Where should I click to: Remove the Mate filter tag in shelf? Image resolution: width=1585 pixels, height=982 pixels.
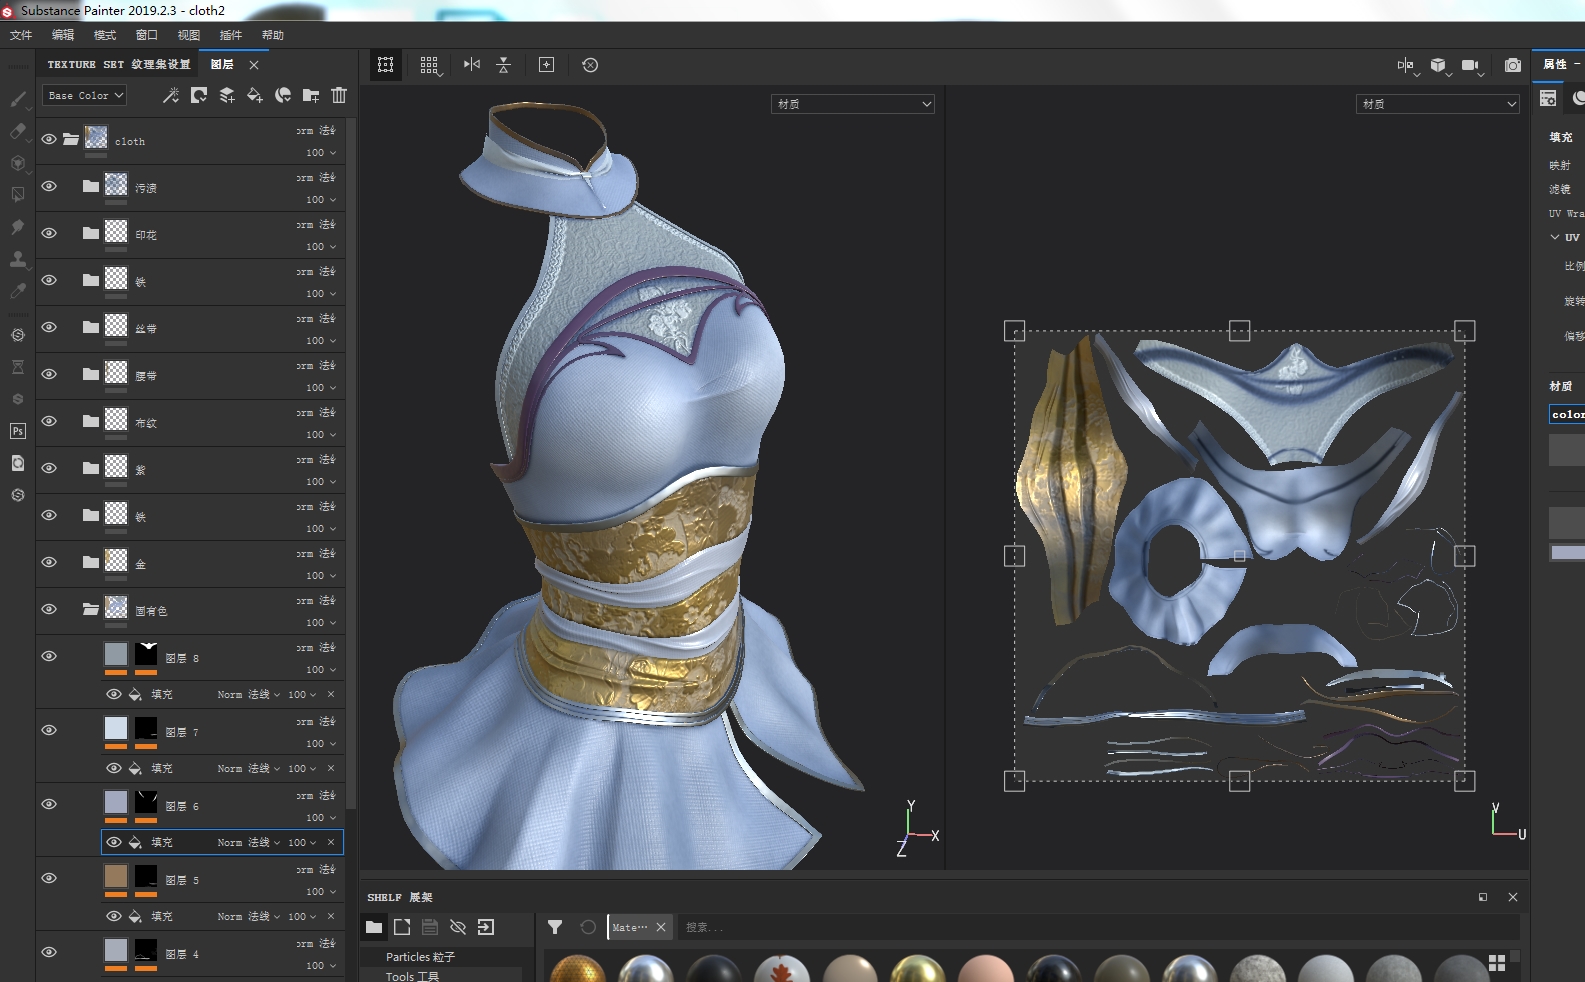click(661, 927)
